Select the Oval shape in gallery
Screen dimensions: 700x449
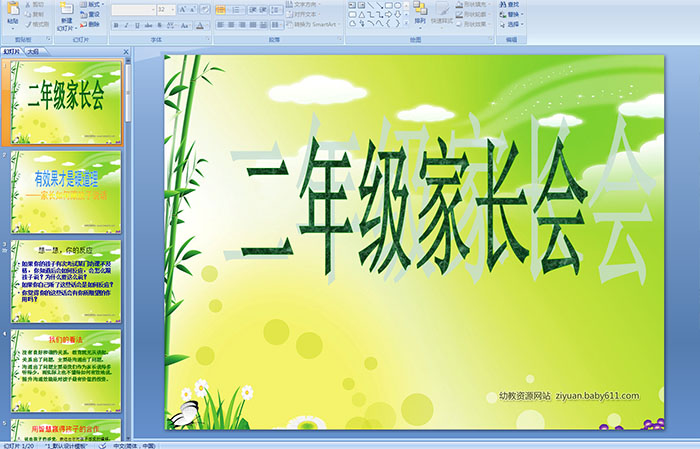(x=398, y=5)
